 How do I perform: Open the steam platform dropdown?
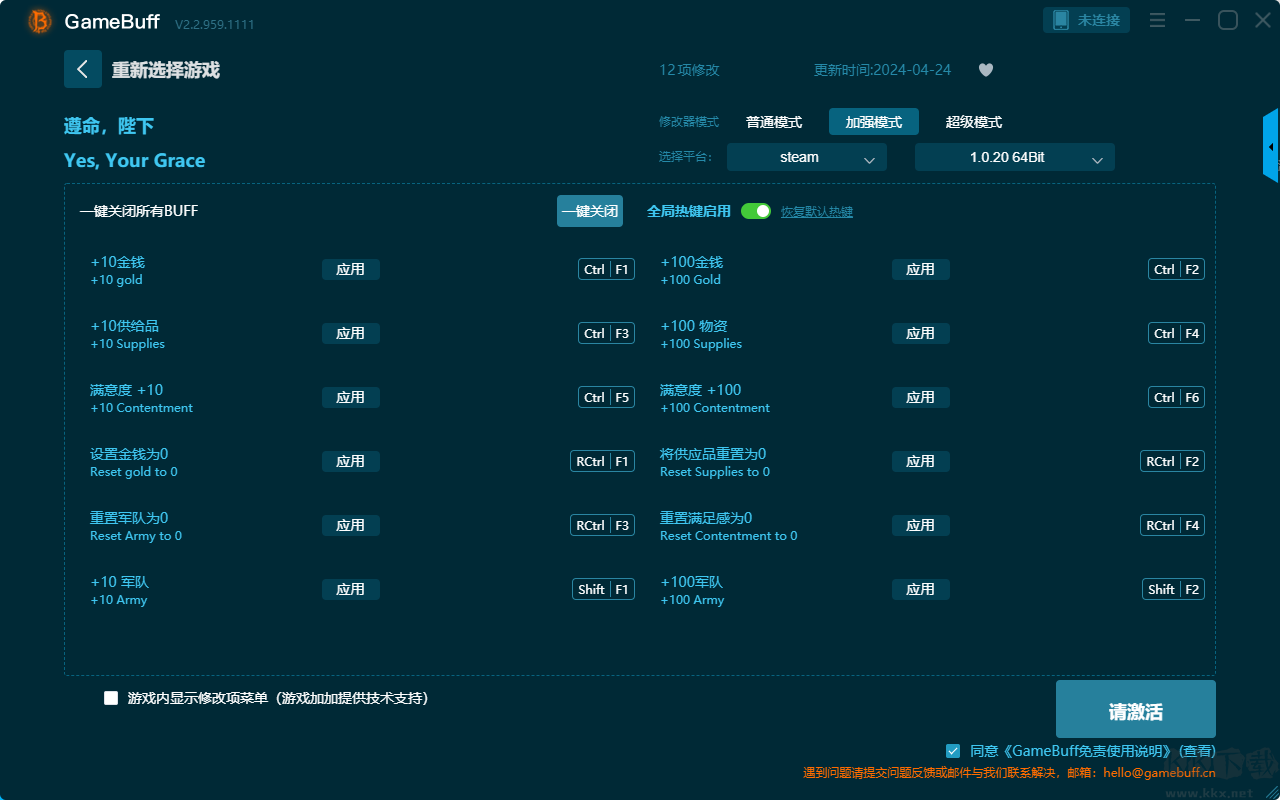click(x=806, y=157)
